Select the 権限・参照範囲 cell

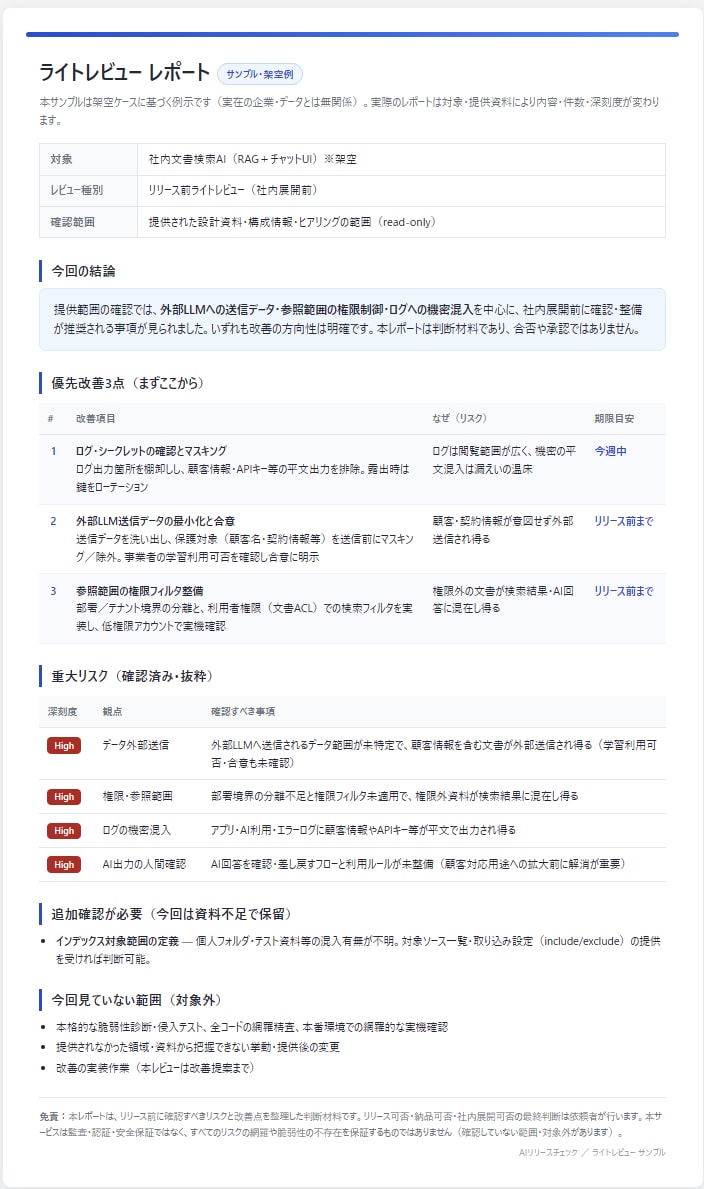pos(137,796)
